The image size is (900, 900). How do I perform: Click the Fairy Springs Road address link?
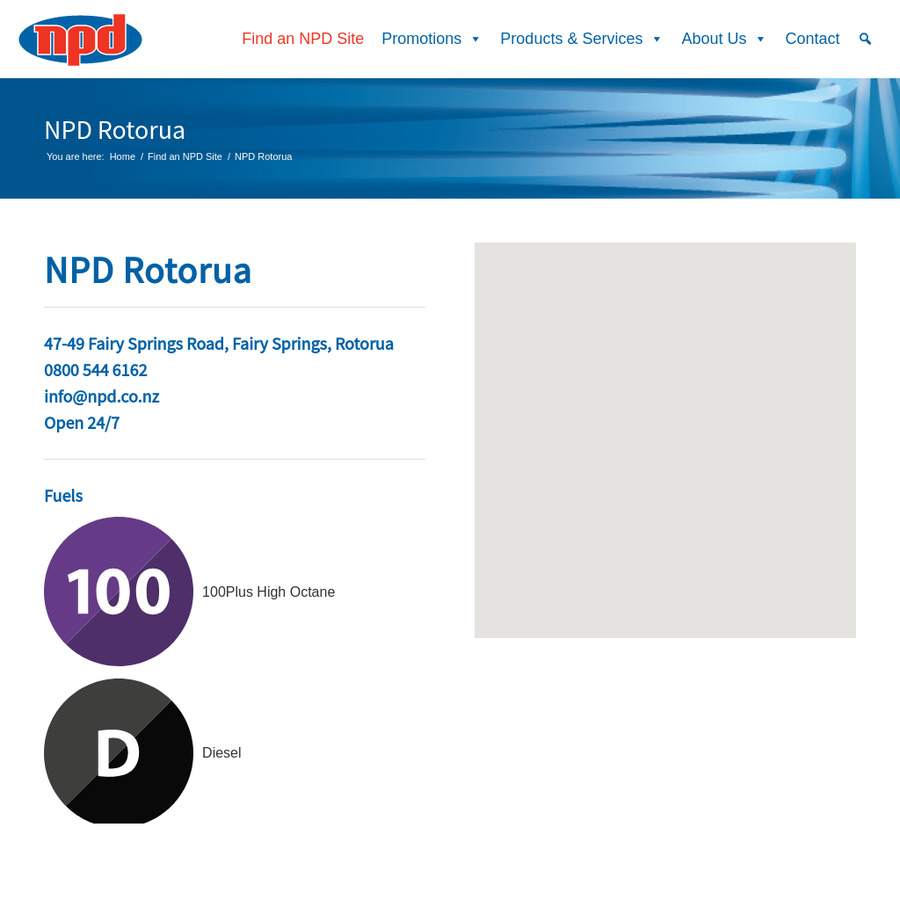click(218, 343)
